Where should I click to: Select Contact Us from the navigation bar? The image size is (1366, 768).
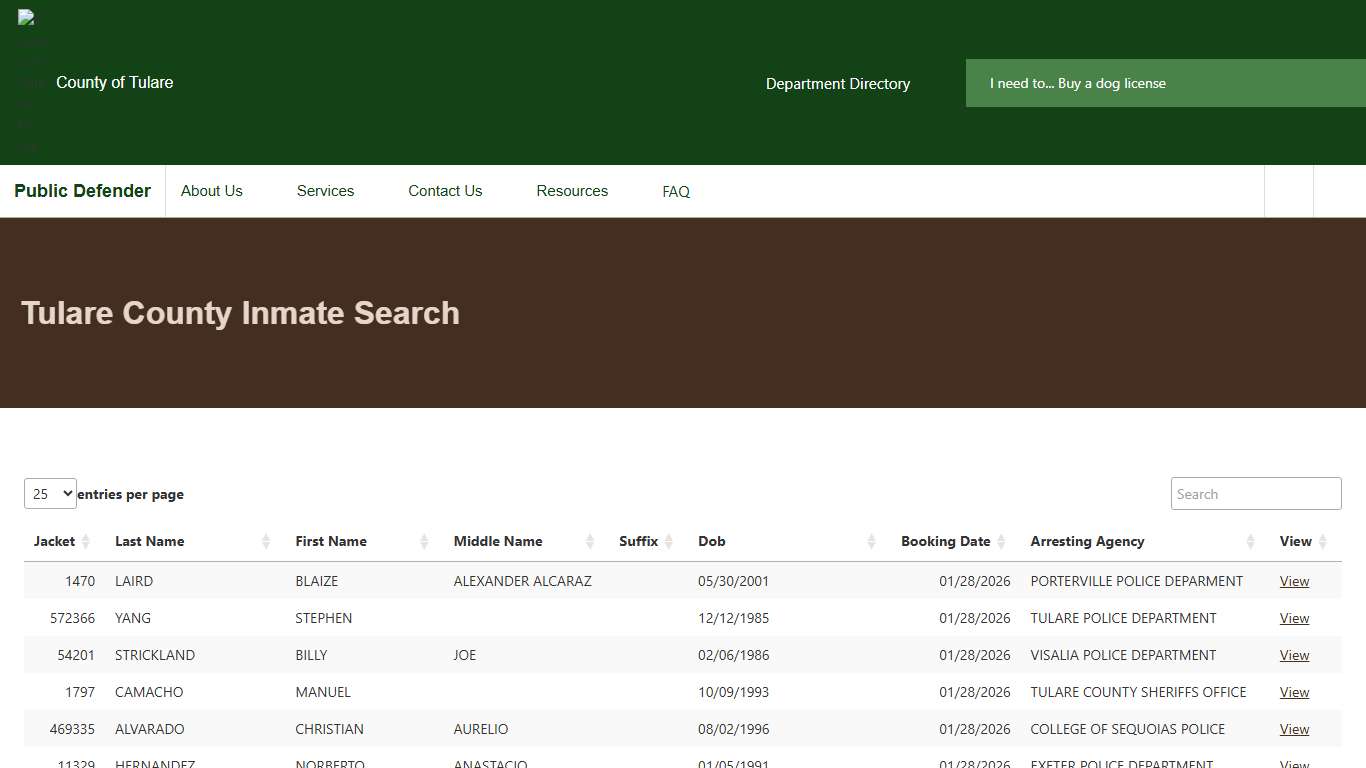[444, 191]
